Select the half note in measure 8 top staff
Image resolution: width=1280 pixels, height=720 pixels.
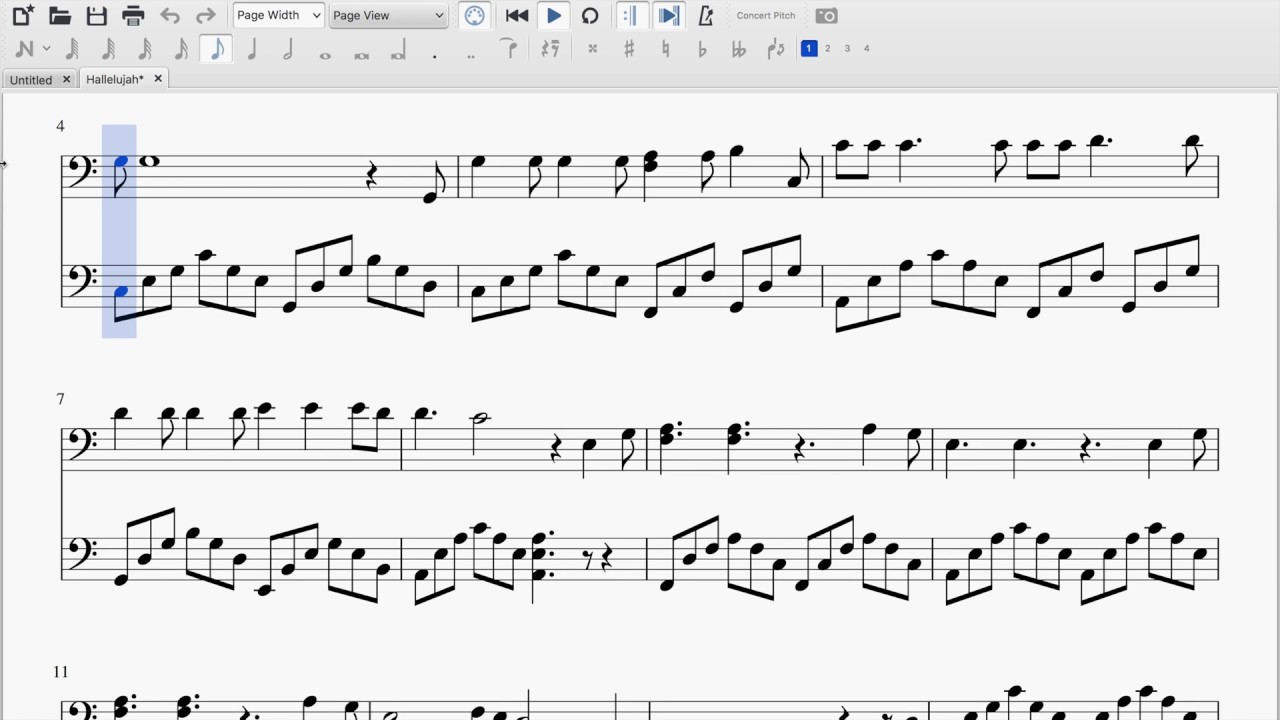pyautogui.click(x=481, y=418)
